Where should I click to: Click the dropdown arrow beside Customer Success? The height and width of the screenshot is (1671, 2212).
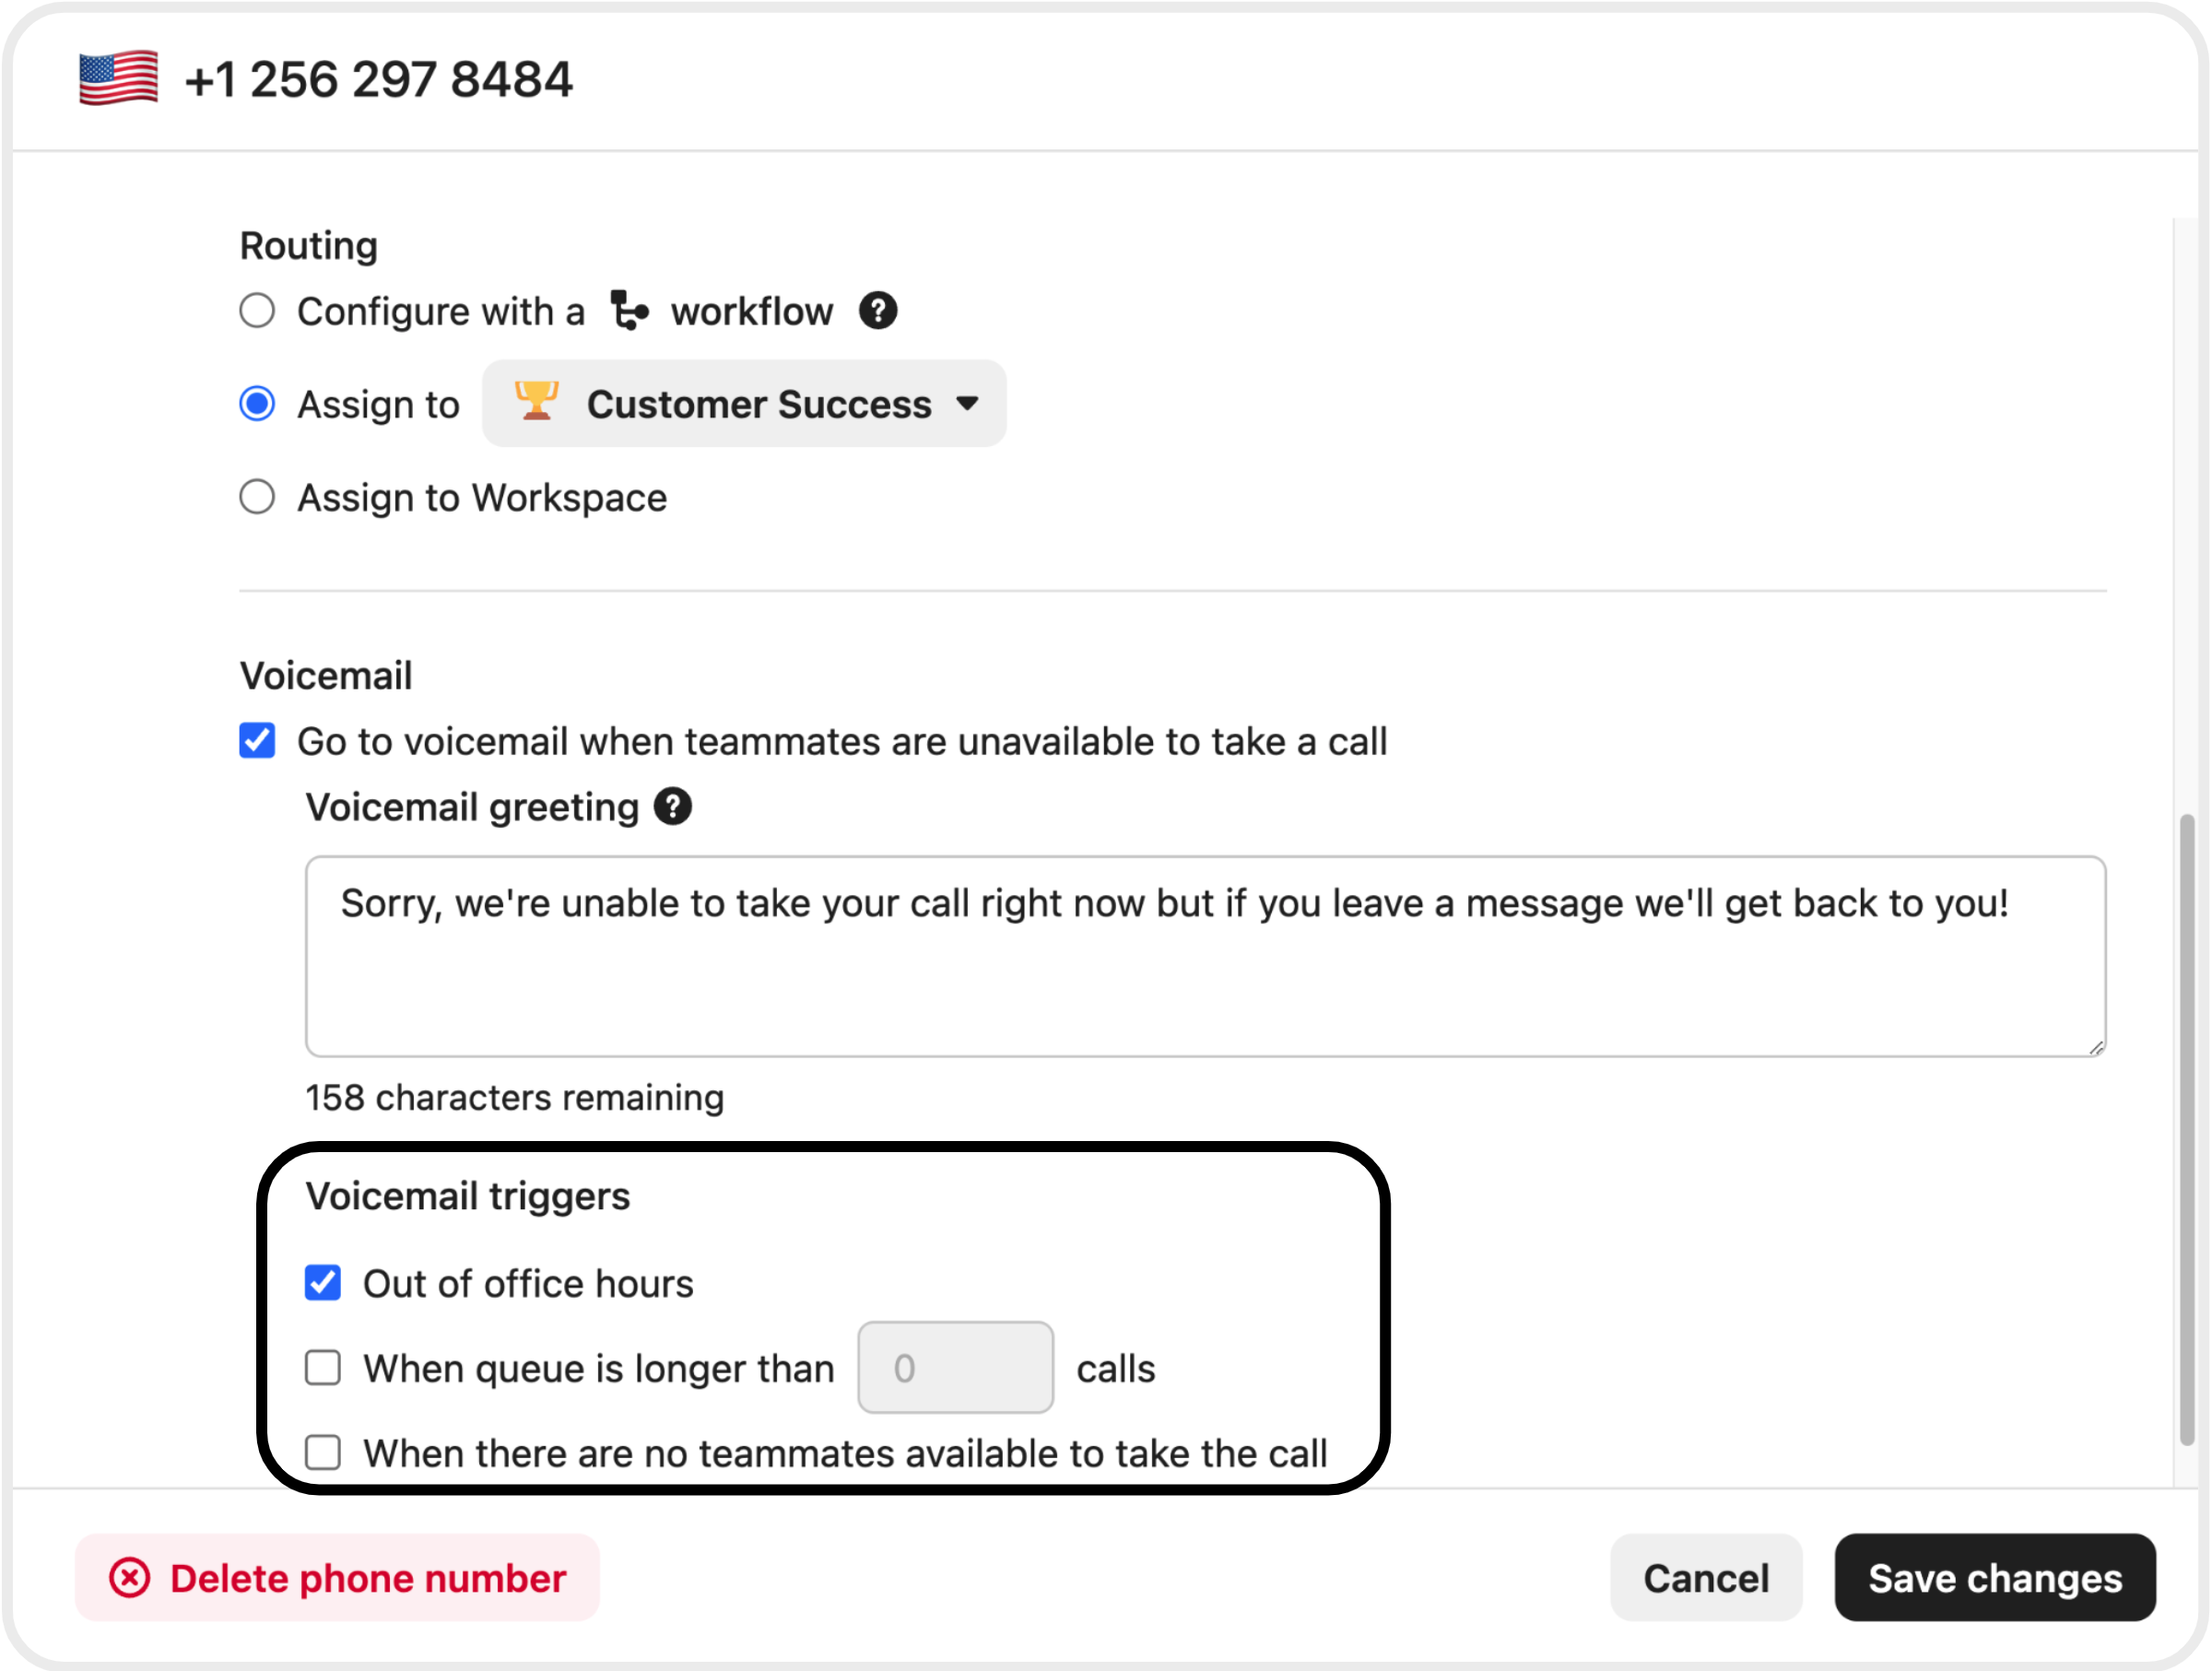tap(967, 404)
